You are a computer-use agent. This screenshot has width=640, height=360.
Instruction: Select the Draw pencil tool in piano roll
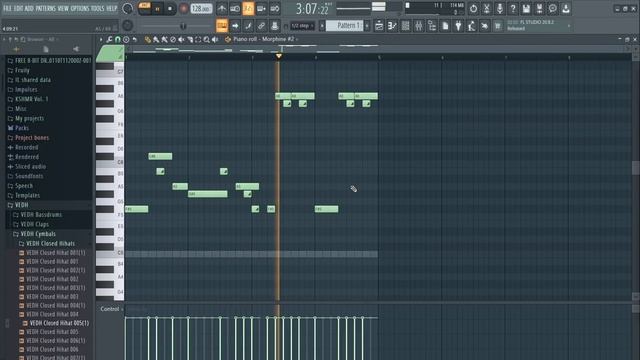(x=148, y=40)
